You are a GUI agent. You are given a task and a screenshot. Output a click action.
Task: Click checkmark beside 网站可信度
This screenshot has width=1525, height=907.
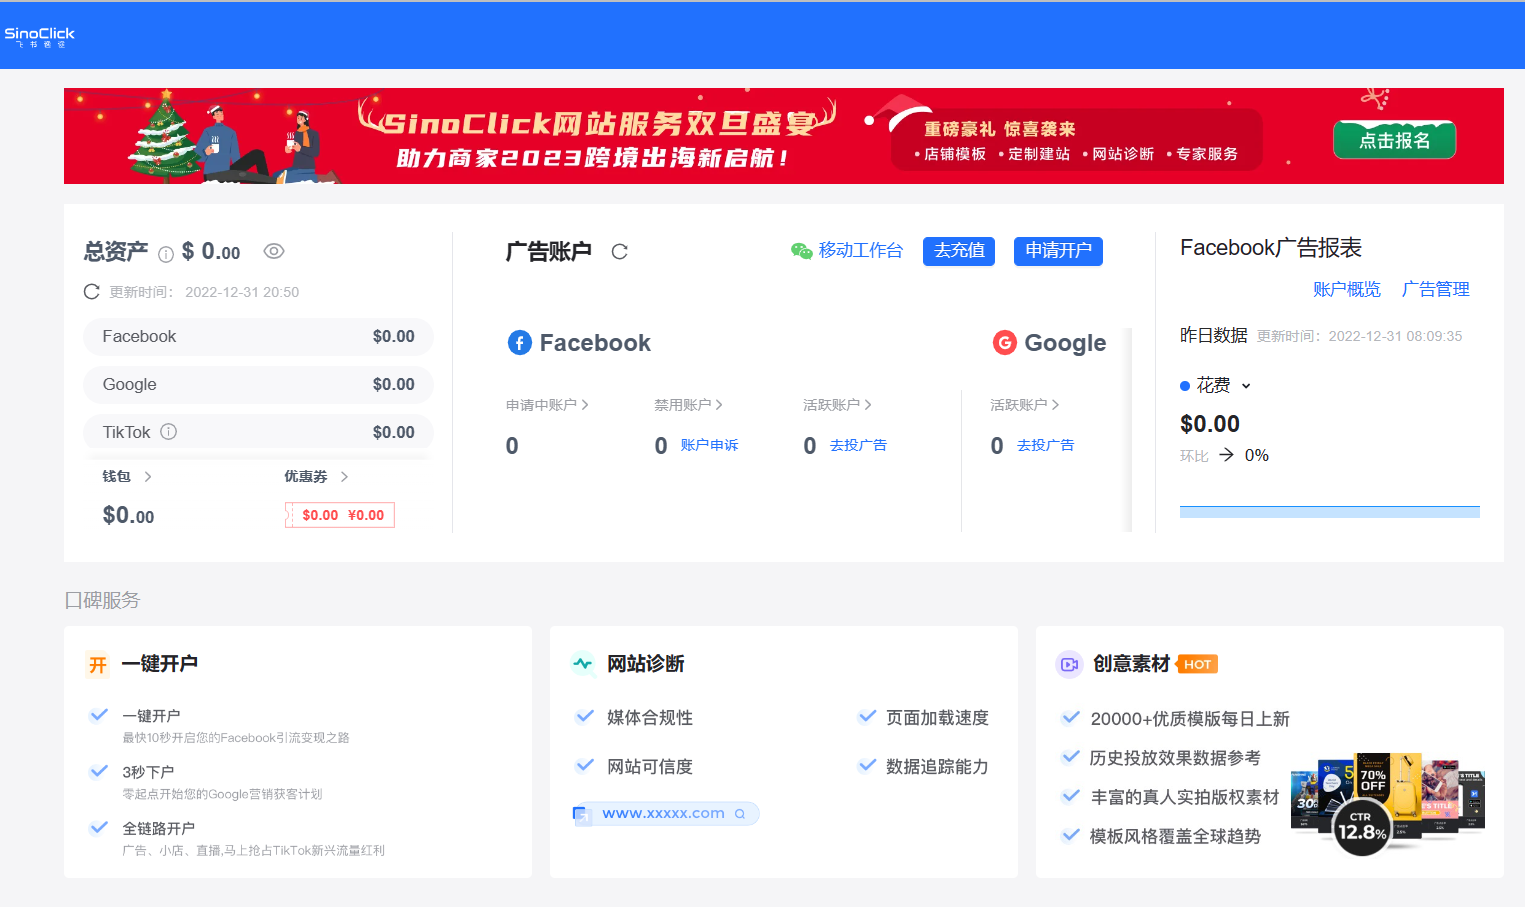(585, 765)
